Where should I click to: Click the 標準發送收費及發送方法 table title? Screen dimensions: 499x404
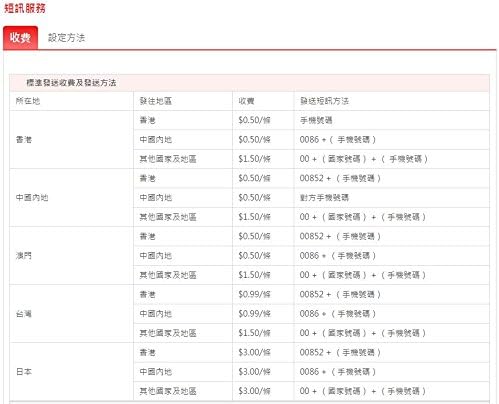pos(71,83)
